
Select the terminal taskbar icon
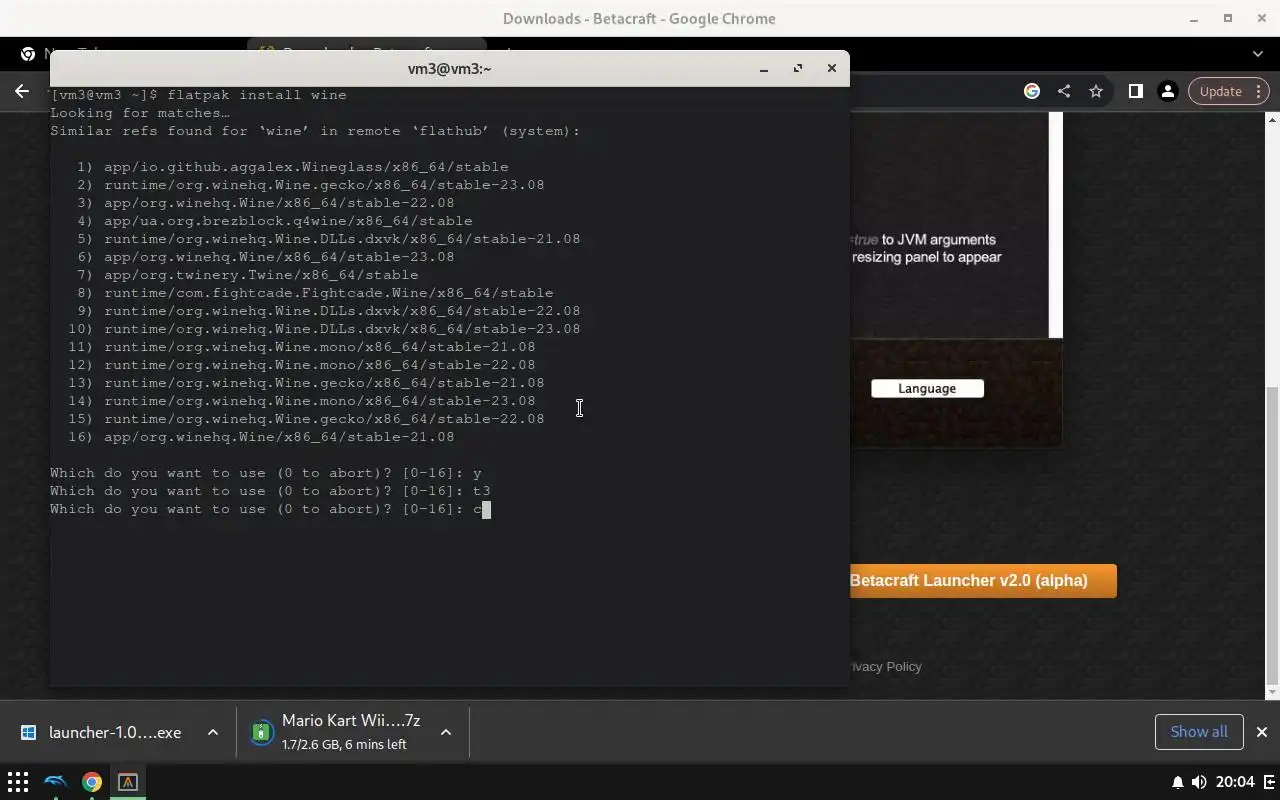pyautogui.click(x=128, y=782)
